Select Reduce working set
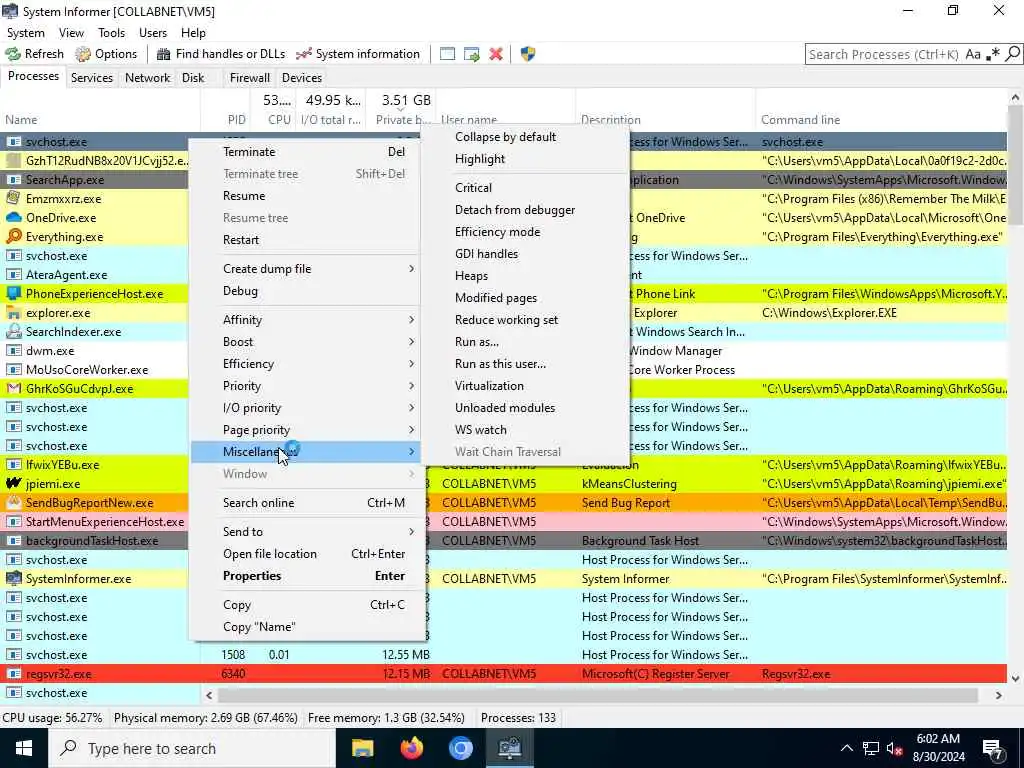1024x768 pixels. [x=526, y=320]
